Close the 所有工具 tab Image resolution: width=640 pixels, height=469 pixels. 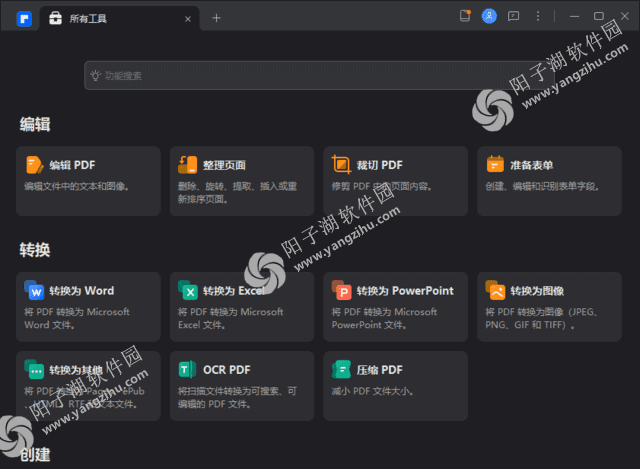click(188, 19)
